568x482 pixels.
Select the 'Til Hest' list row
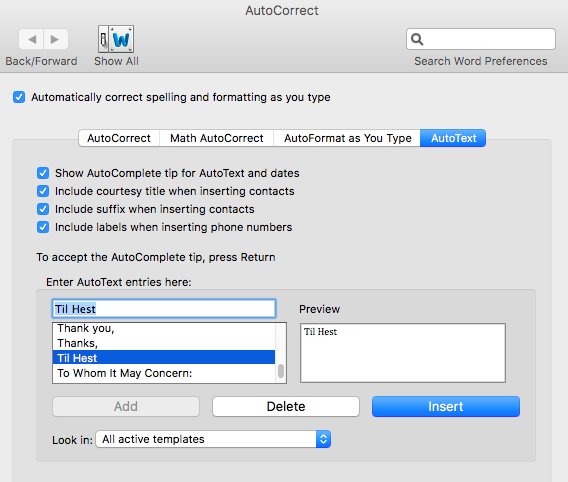click(164, 358)
